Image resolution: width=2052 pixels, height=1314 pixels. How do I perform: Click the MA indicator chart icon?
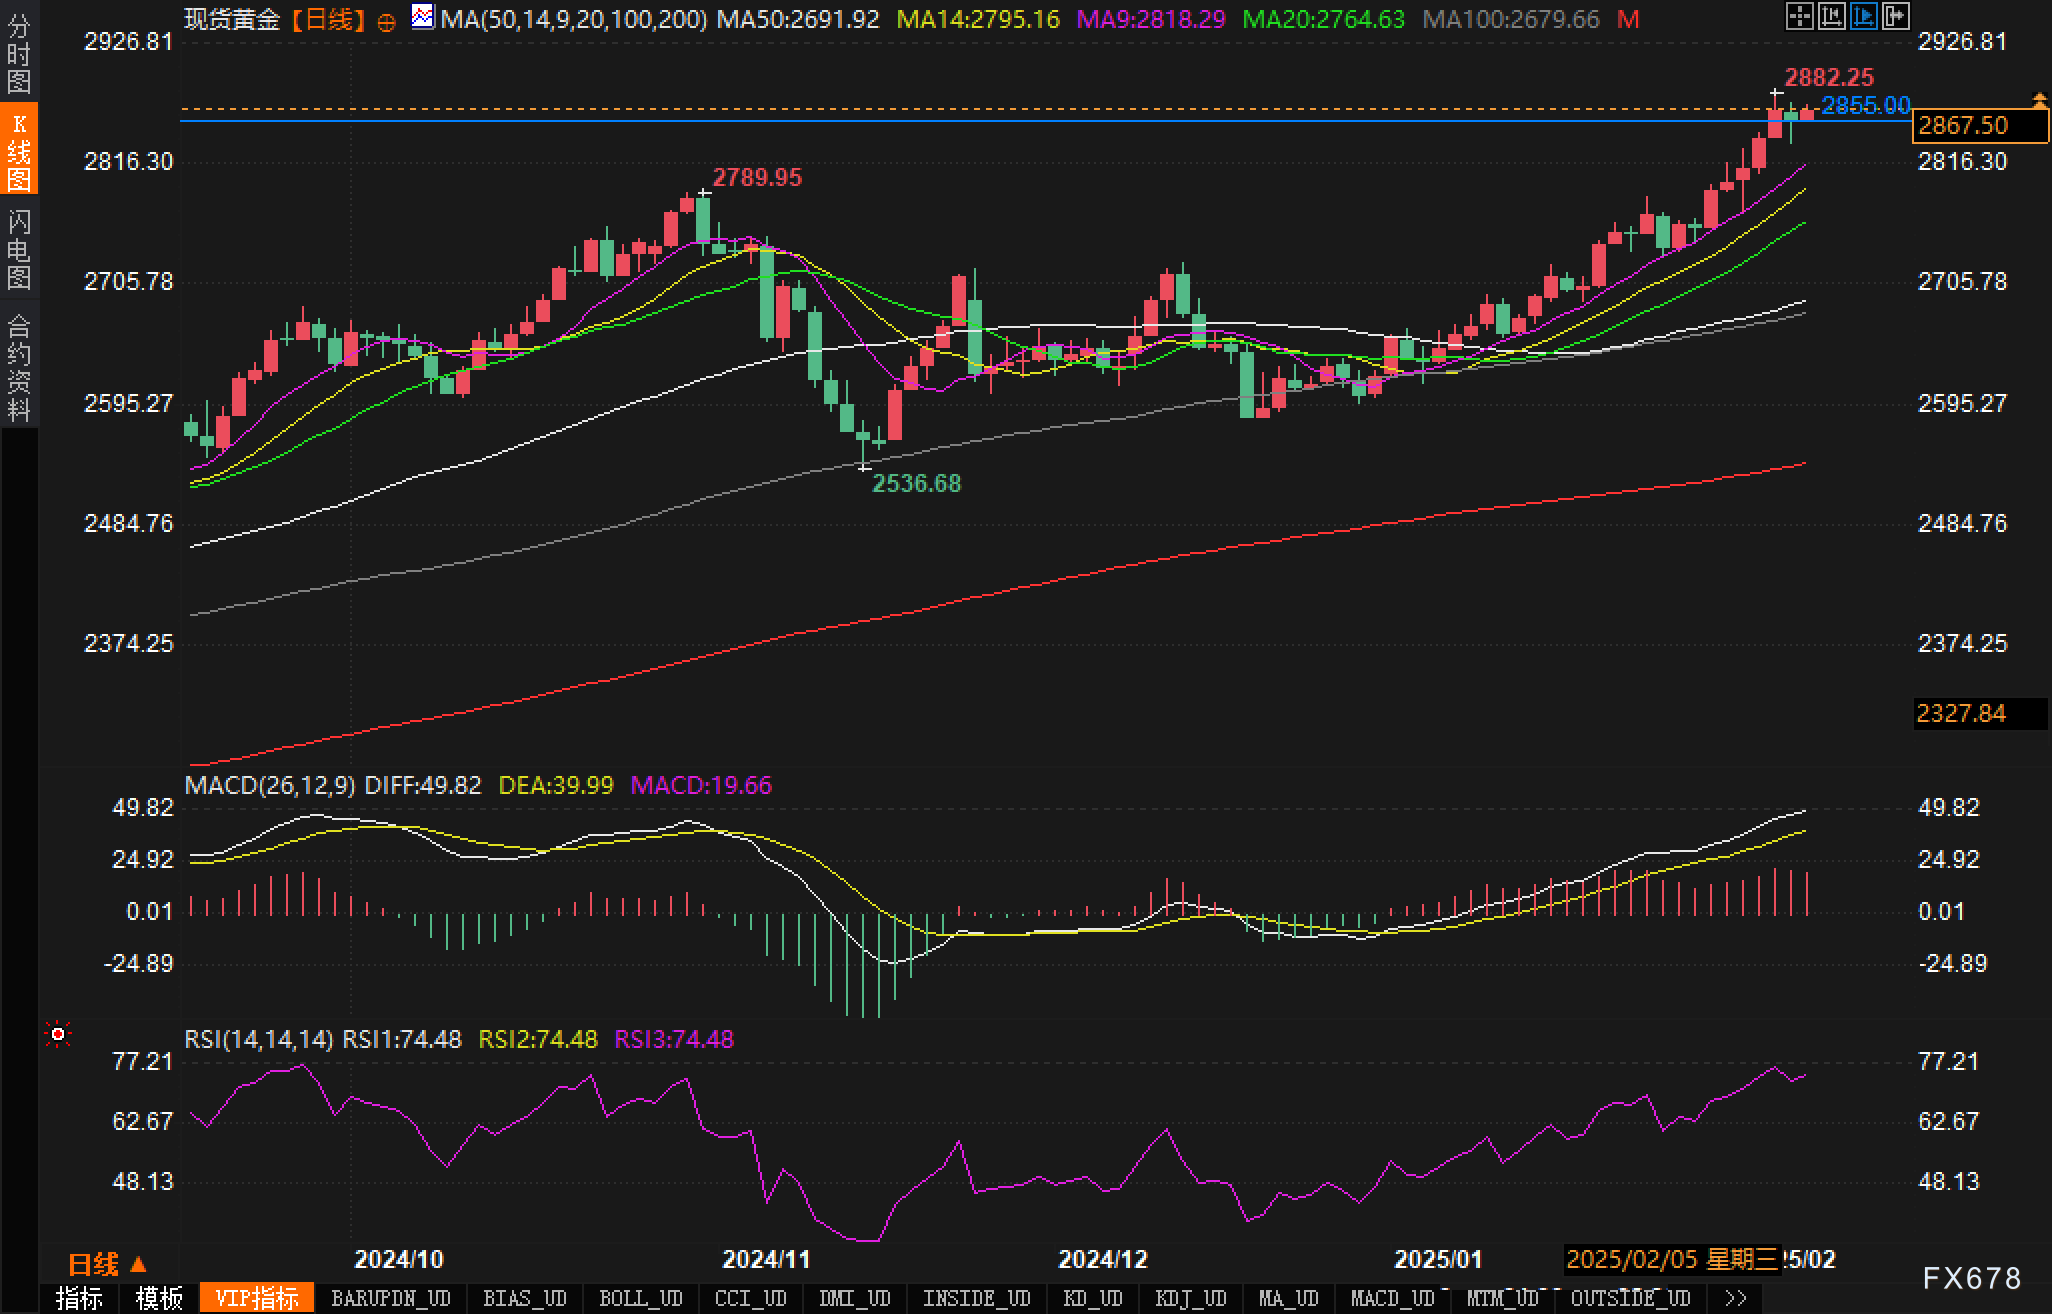coord(423,17)
